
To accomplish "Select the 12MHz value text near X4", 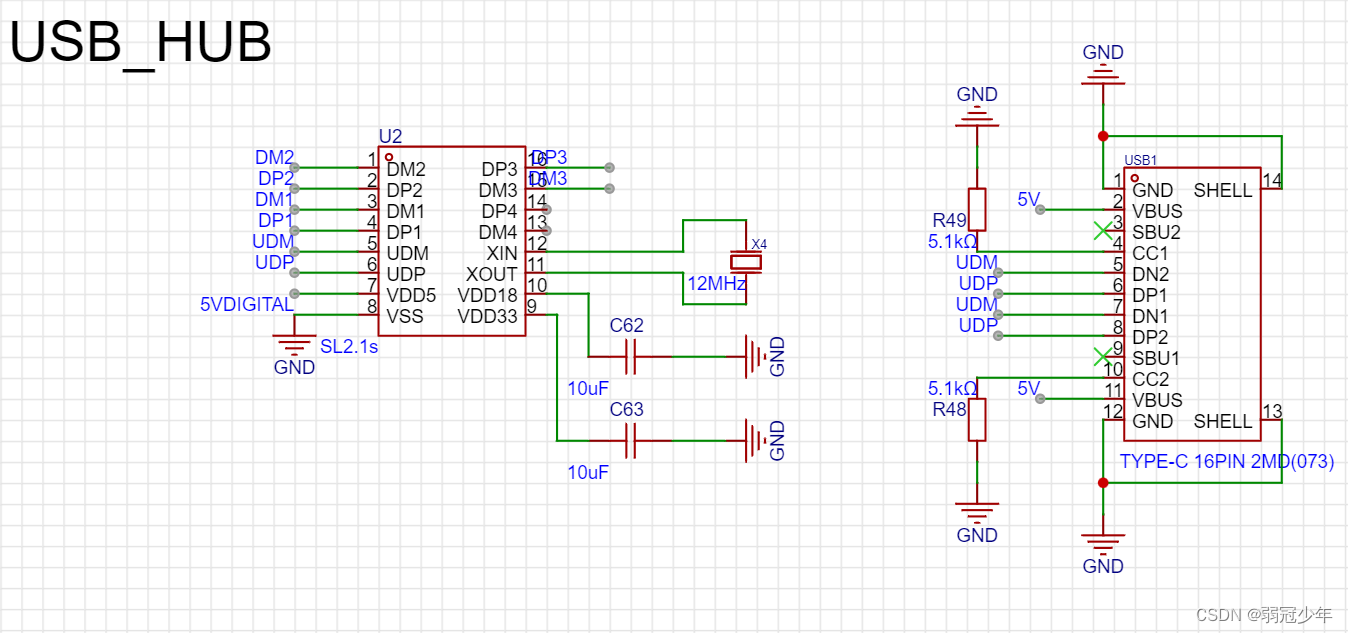I will [714, 284].
